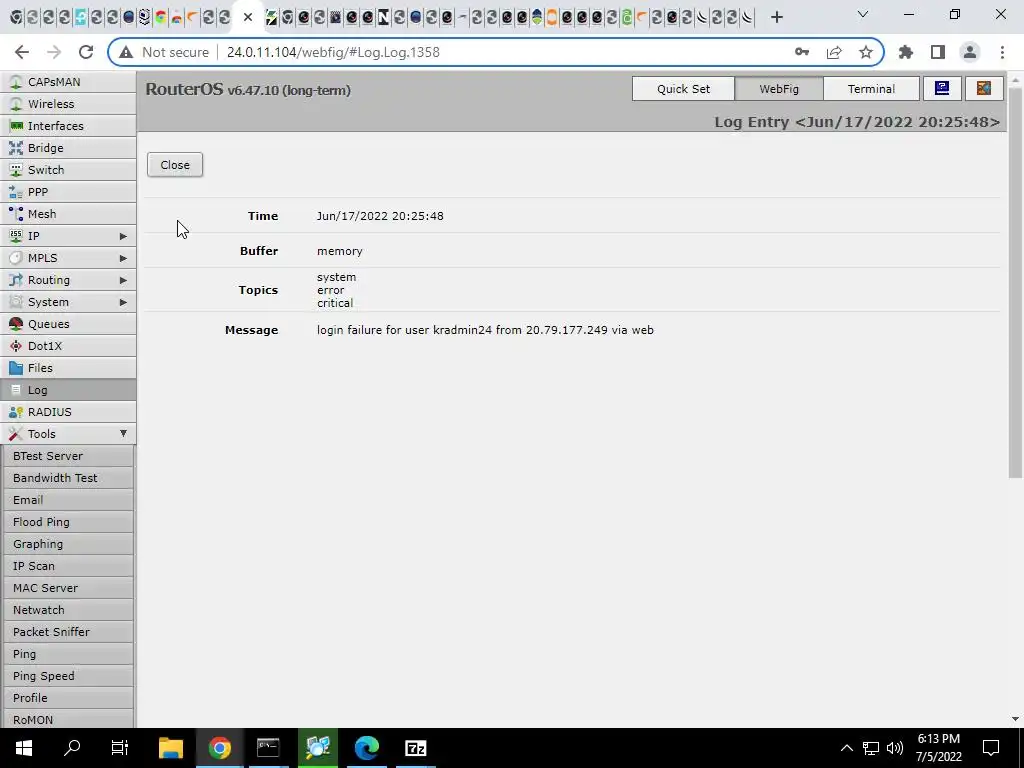
Task: Click the volume speaker tray icon
Action: tap(895, 748)
